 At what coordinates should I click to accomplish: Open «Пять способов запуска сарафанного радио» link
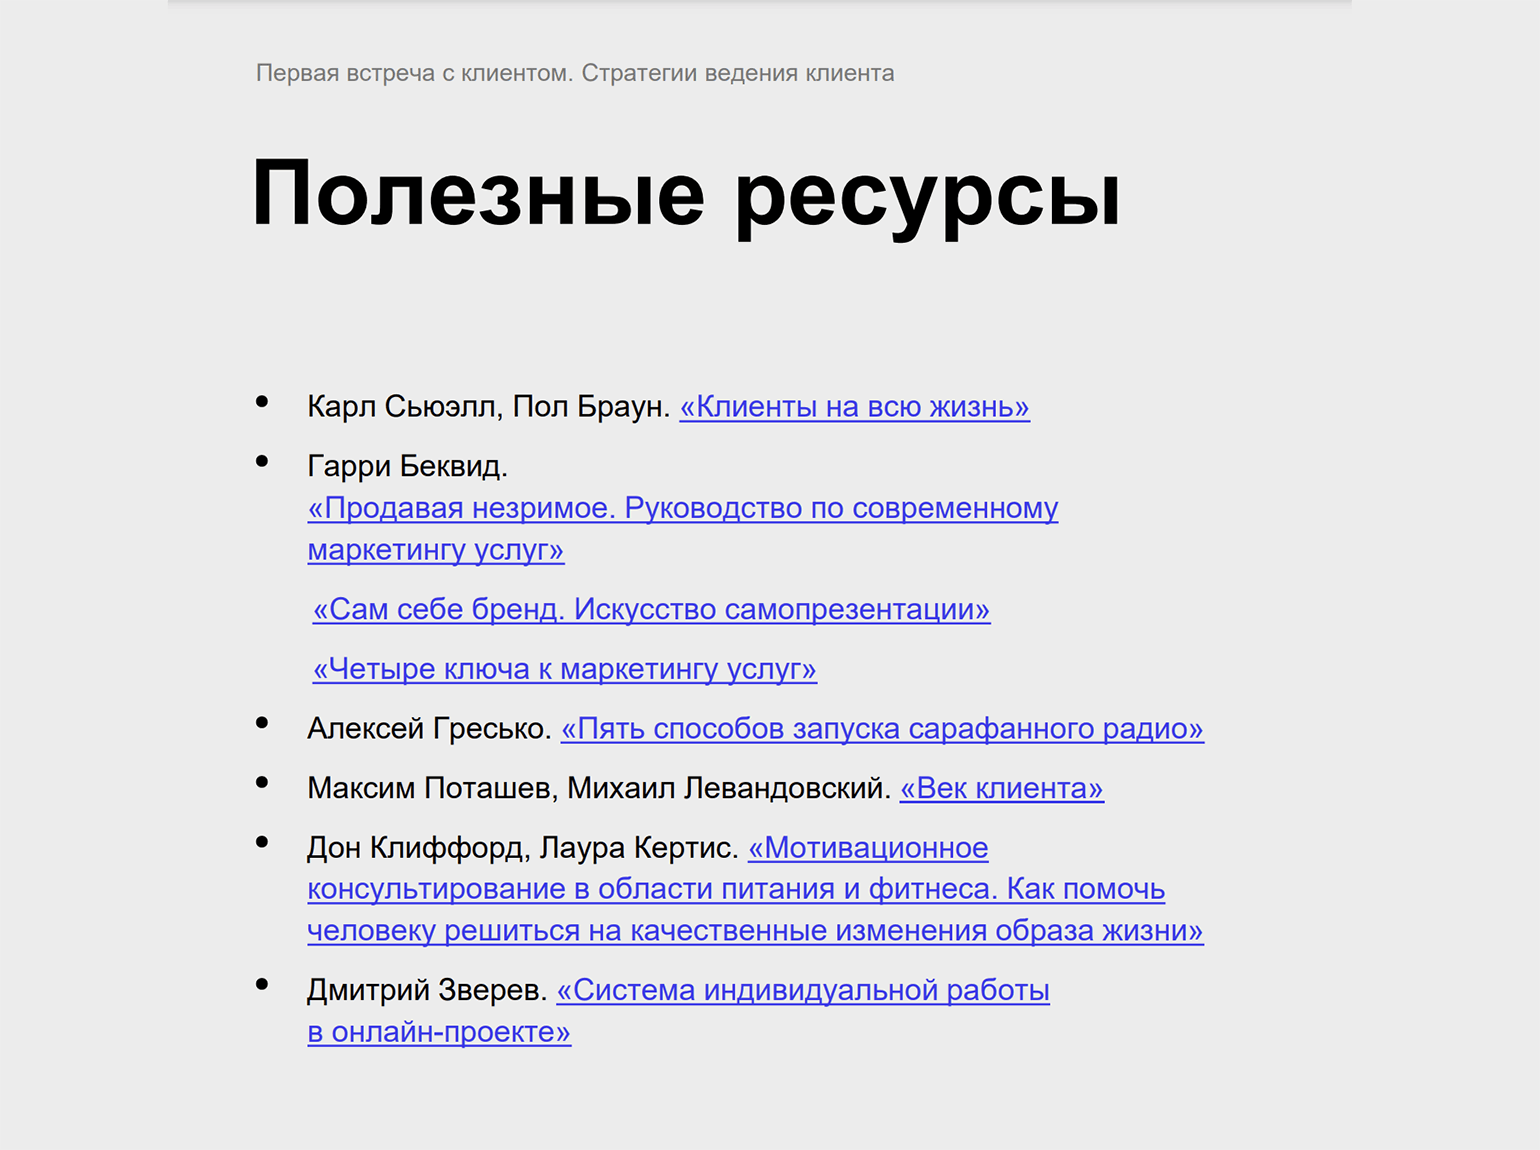point(882,729)
